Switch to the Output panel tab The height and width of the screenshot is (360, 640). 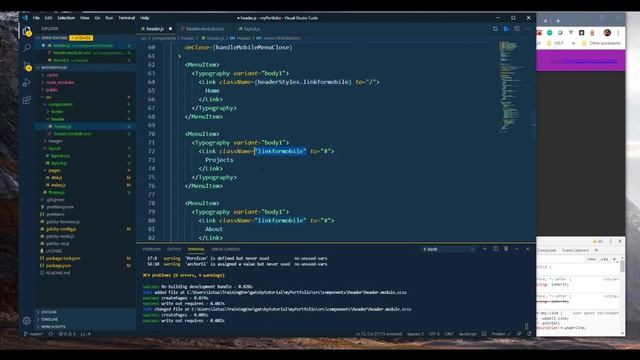click(x=173, y=249)
